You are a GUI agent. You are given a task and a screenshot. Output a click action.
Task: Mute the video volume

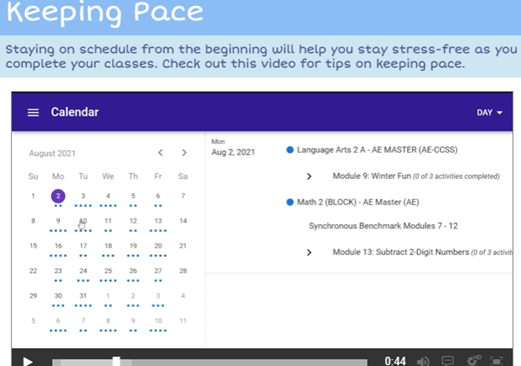(423, 361)
